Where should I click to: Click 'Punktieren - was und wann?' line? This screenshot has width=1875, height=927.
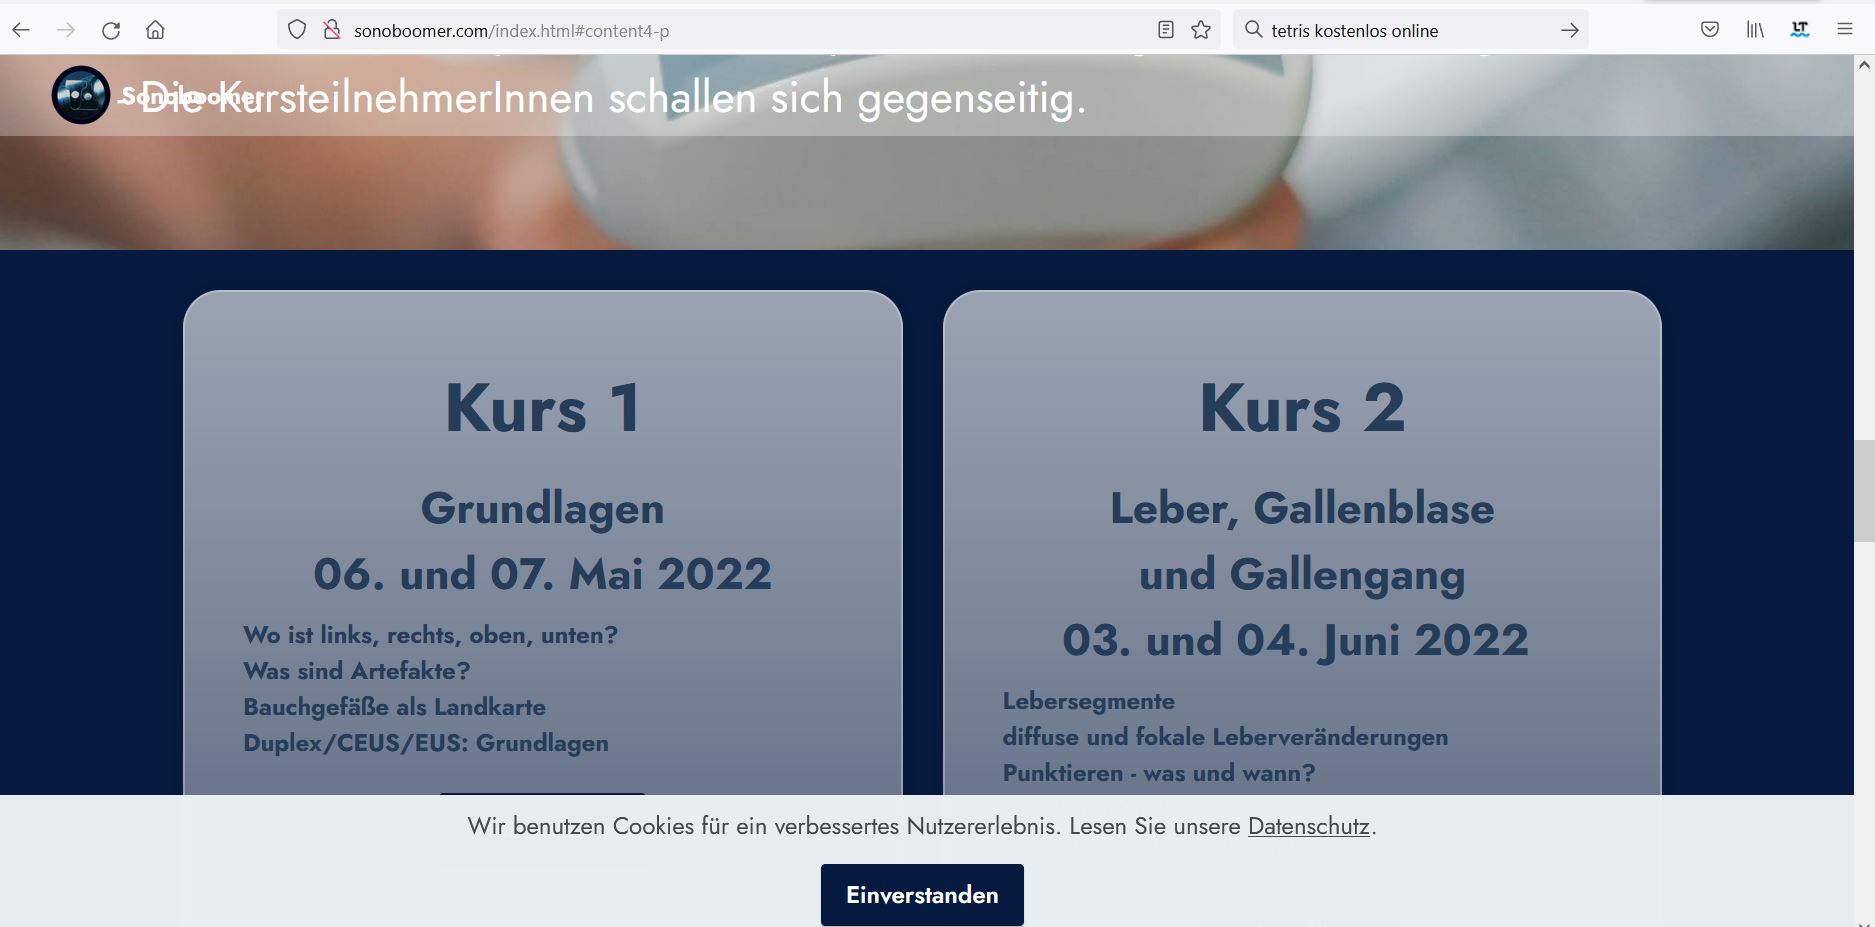pos(1159,773)
